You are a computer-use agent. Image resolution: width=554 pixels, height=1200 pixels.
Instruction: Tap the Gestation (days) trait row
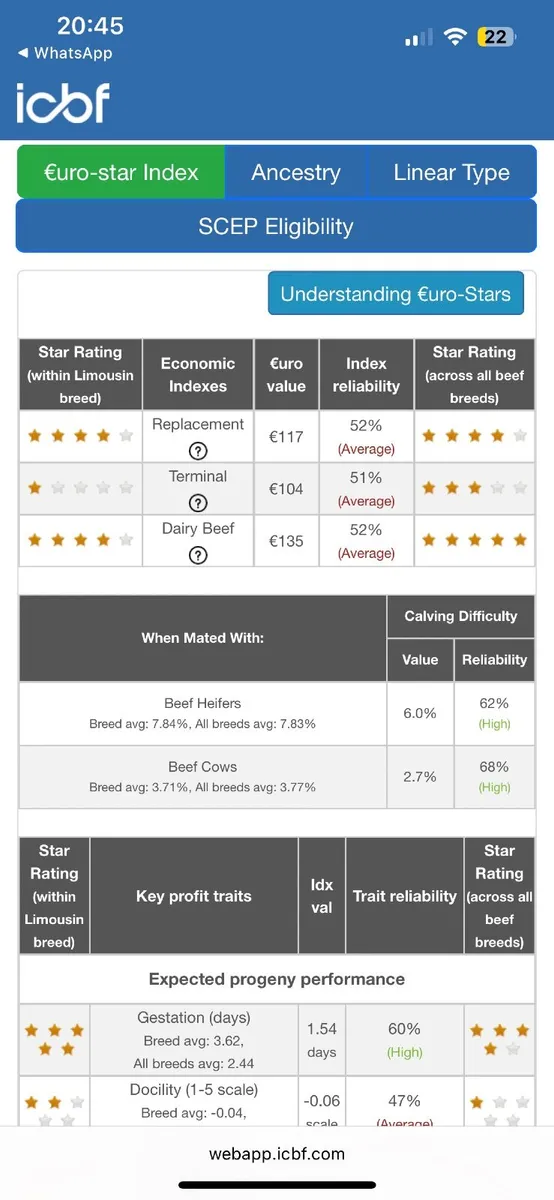click(x=277, y=1040)
